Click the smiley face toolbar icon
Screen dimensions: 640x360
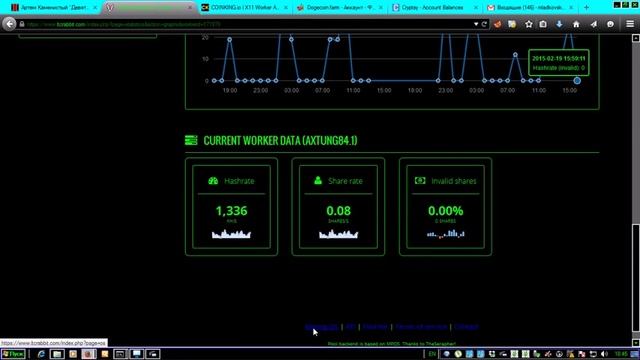pos(610,24)
